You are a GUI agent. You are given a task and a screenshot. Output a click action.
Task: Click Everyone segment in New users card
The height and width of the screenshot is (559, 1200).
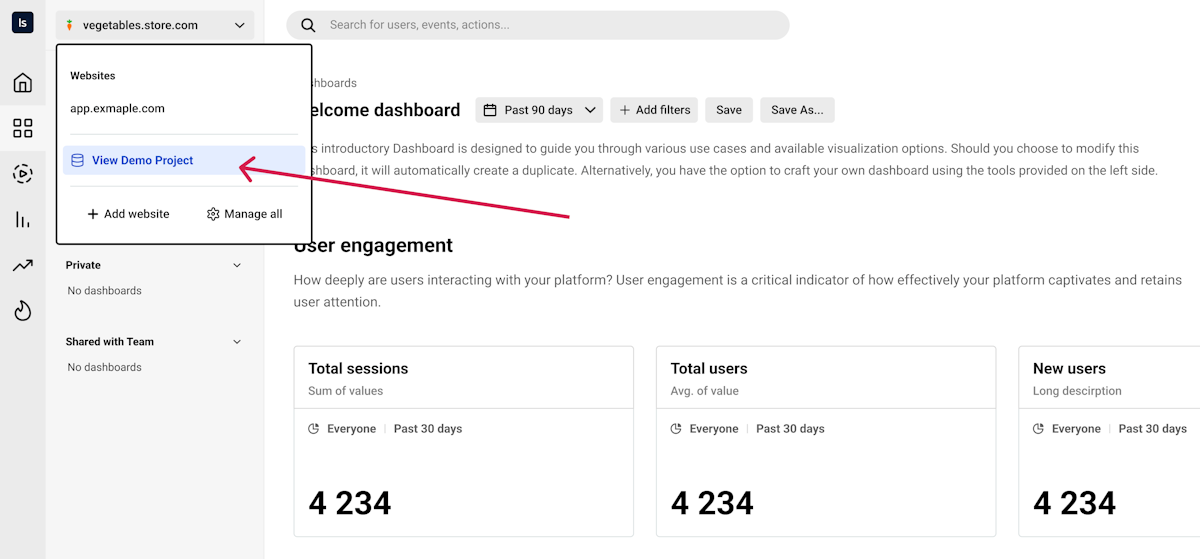(1076, 429)
